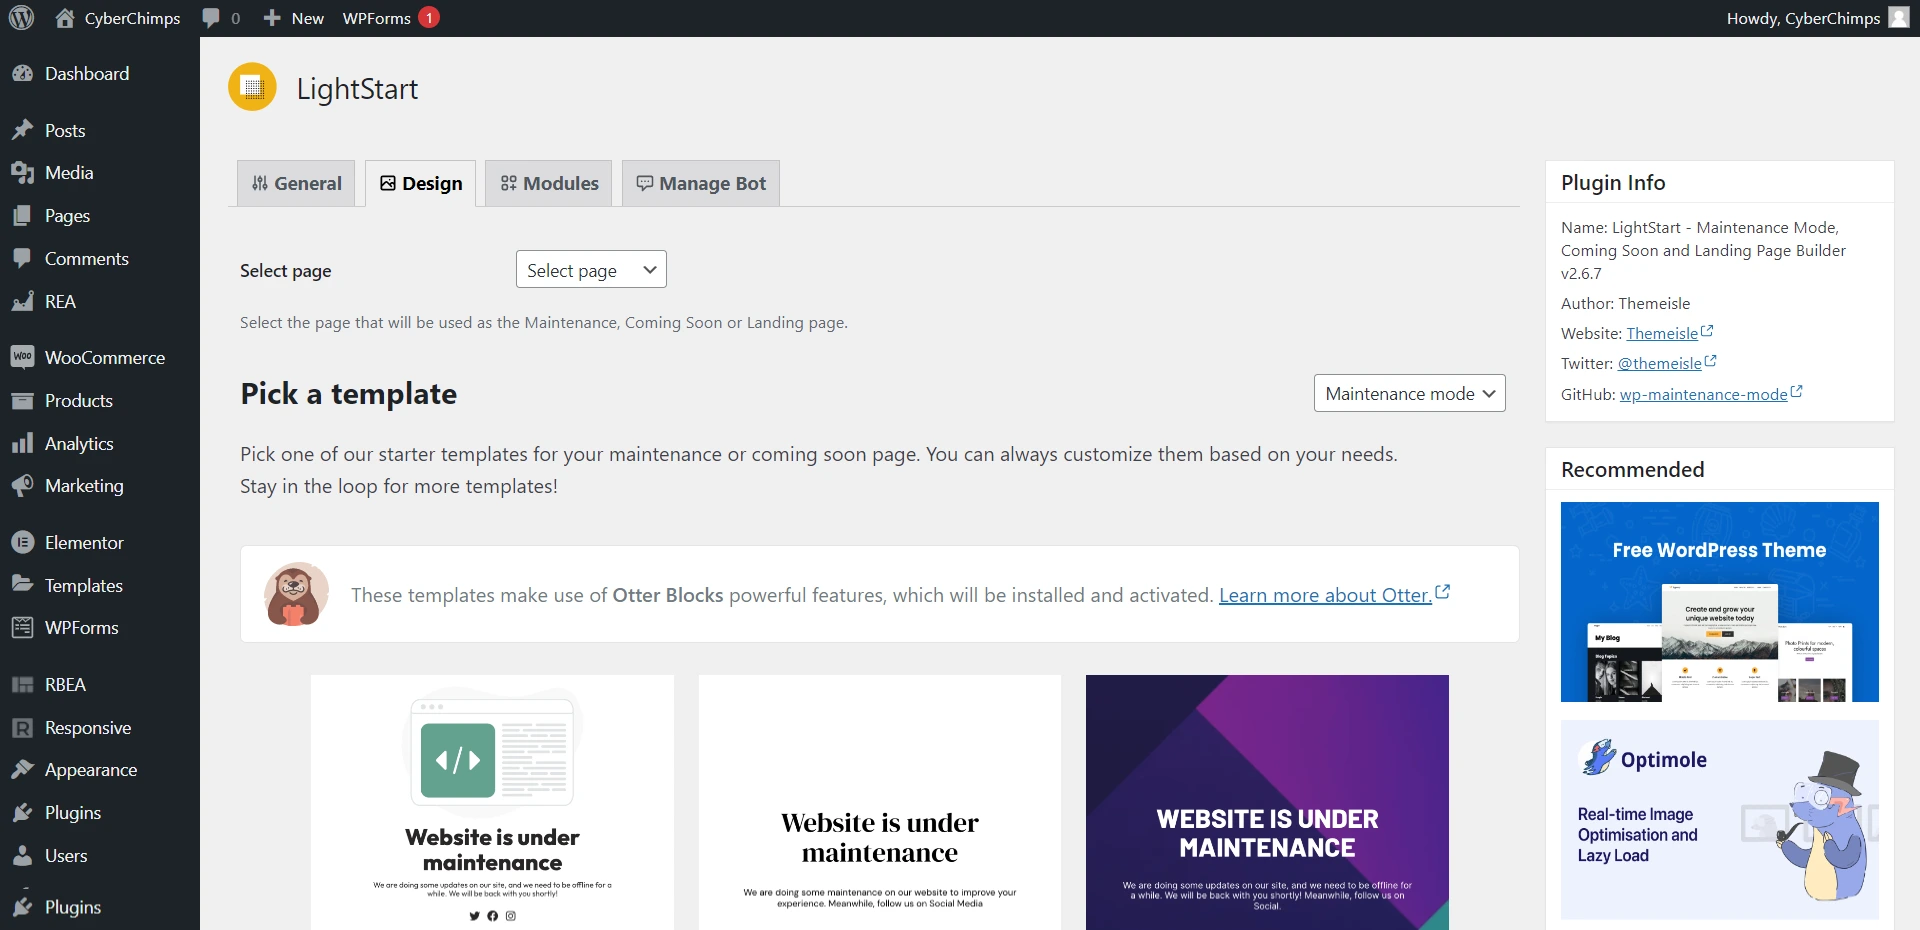Click the Analytics bar chart icon
Screen dimensions: 1920x930
[x=22, y=444]
